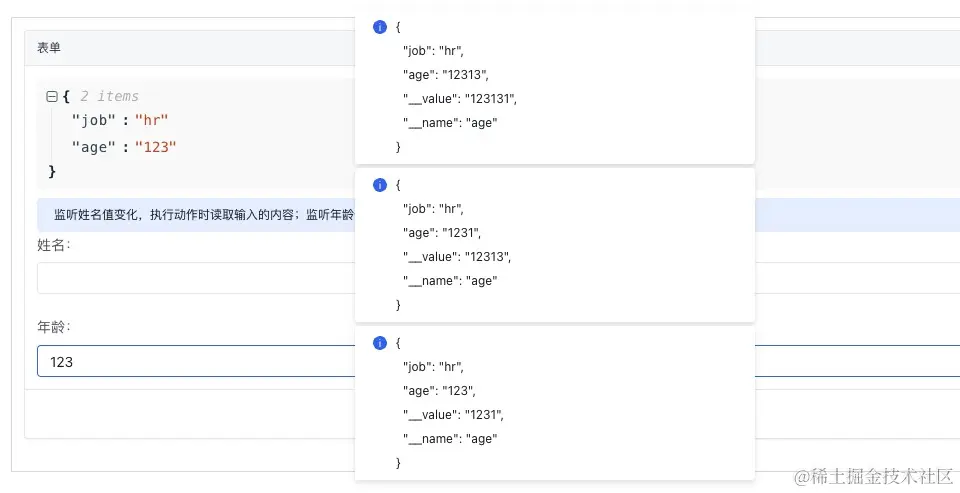The height and width of the screenshot is (493, 960).
Task: Click the "2 items" count label
Action: (x=109, y=97)
